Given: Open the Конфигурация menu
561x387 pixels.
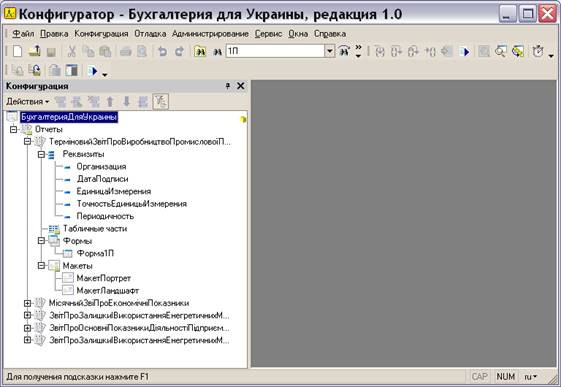Looking at the screenshot, I should [101, 34].
